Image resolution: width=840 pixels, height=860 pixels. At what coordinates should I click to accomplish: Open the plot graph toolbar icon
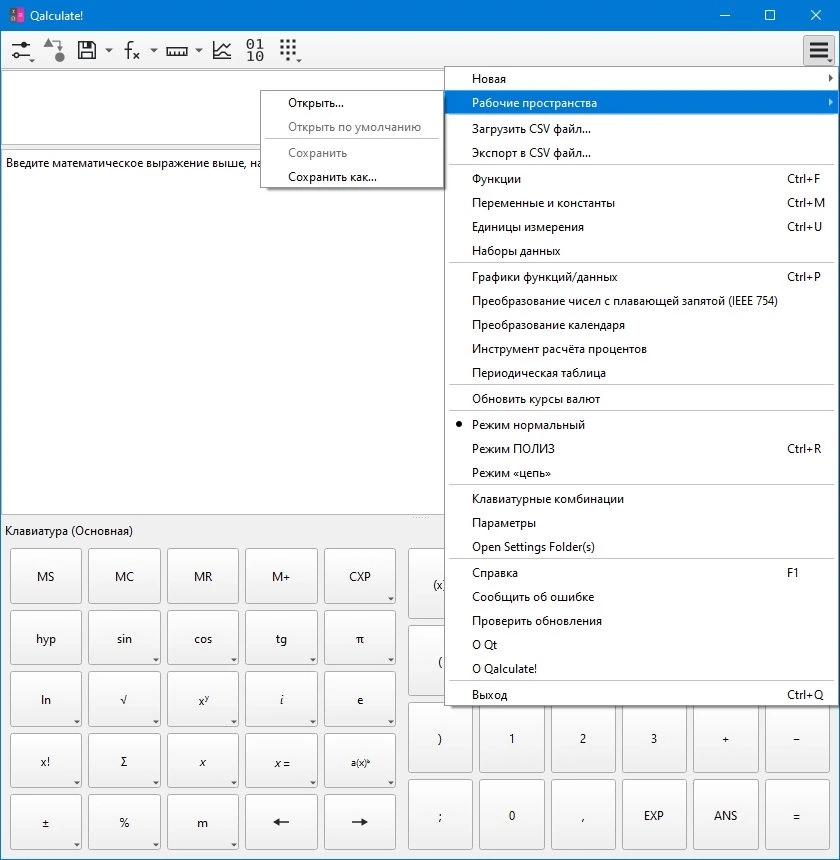[222, 50]
